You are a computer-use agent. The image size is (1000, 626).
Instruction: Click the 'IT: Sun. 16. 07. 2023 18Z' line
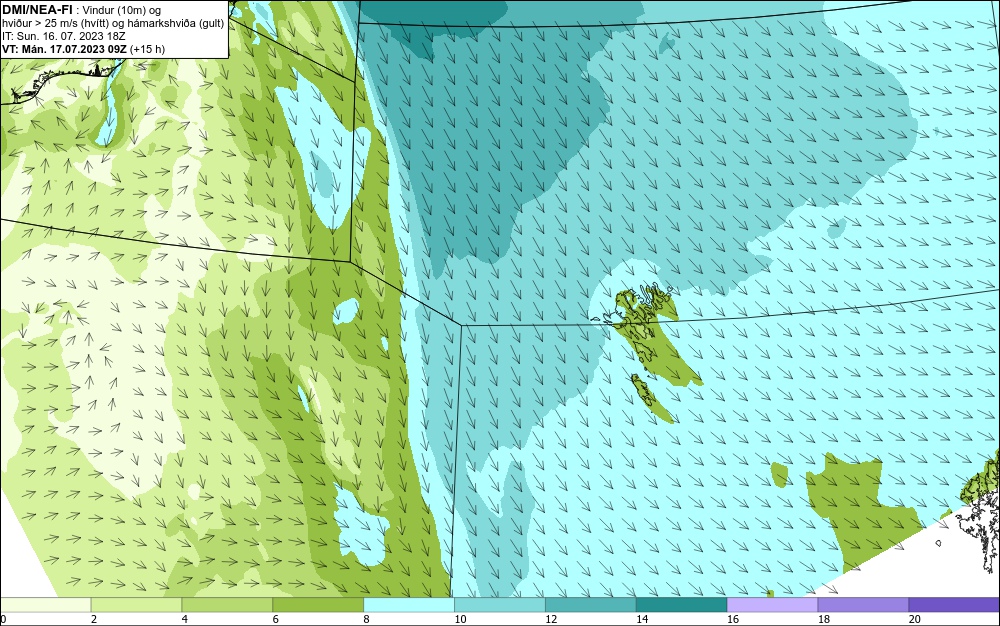point(64,36)
